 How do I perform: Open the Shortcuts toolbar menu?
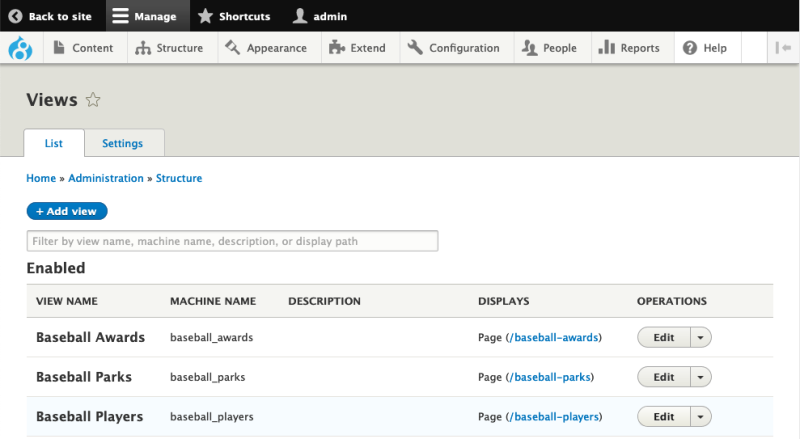pyautogui.click(x=235, y=16)
